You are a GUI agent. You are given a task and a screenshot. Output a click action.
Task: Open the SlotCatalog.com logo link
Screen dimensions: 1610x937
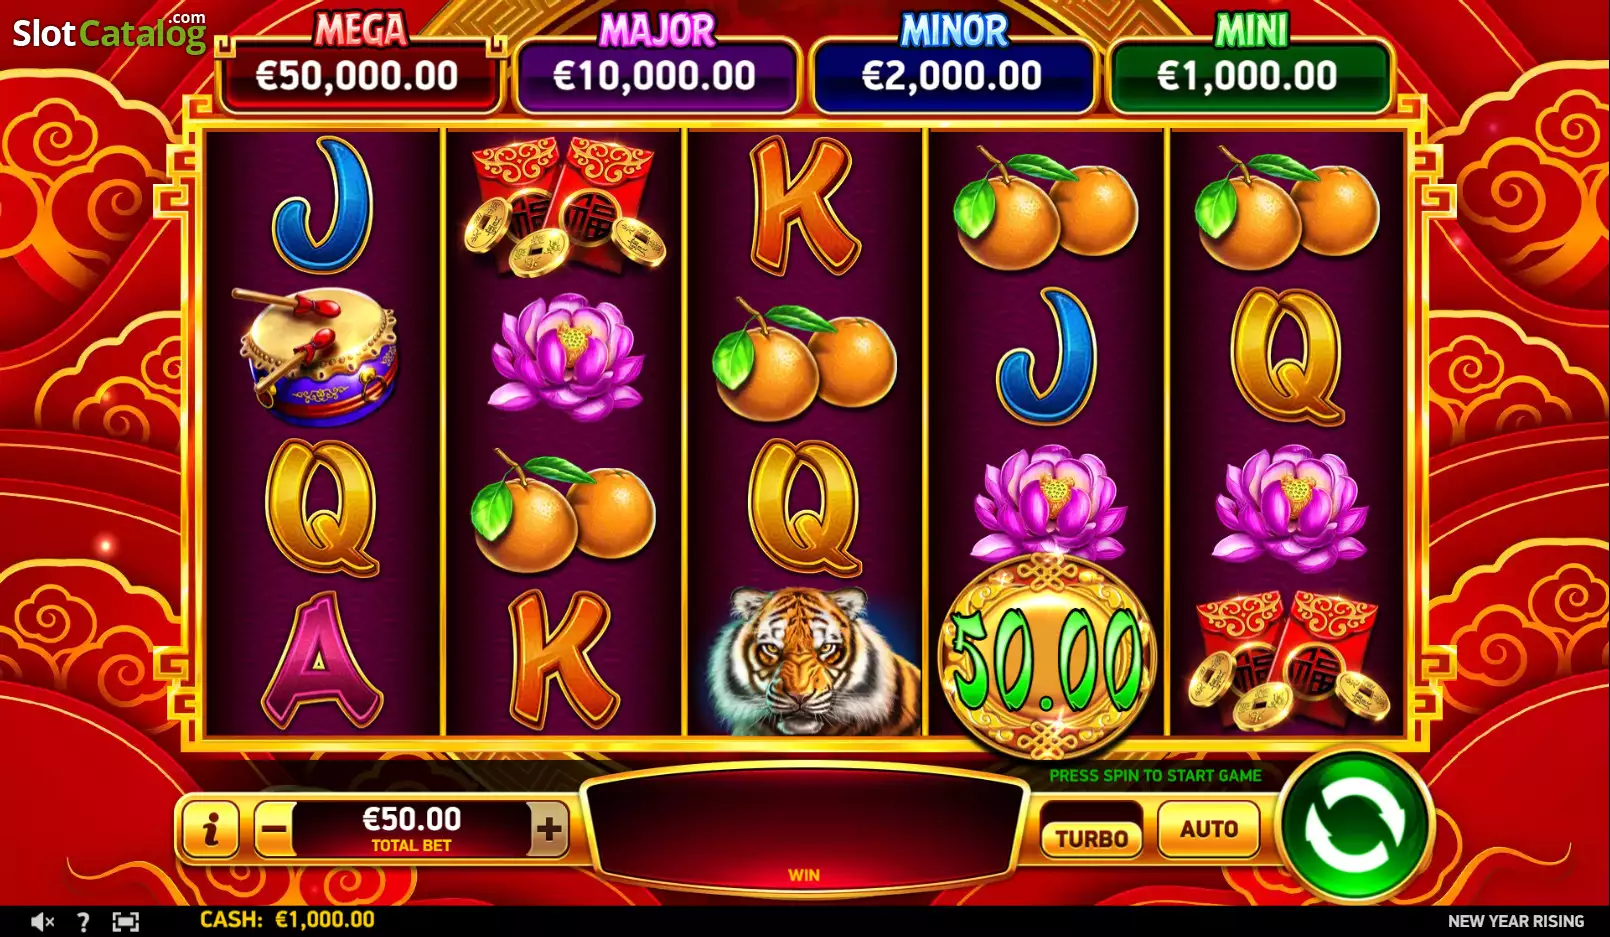coord(109,33)
